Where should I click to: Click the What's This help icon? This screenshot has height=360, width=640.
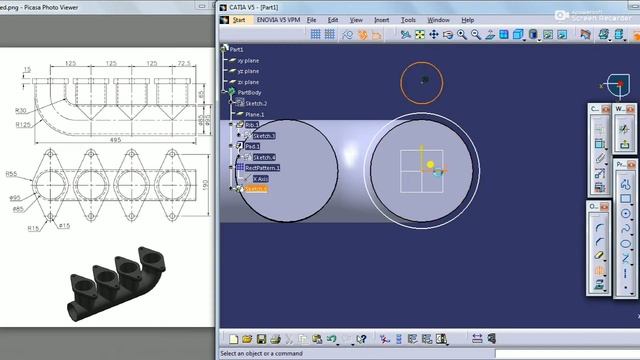(x=361, y=339)
